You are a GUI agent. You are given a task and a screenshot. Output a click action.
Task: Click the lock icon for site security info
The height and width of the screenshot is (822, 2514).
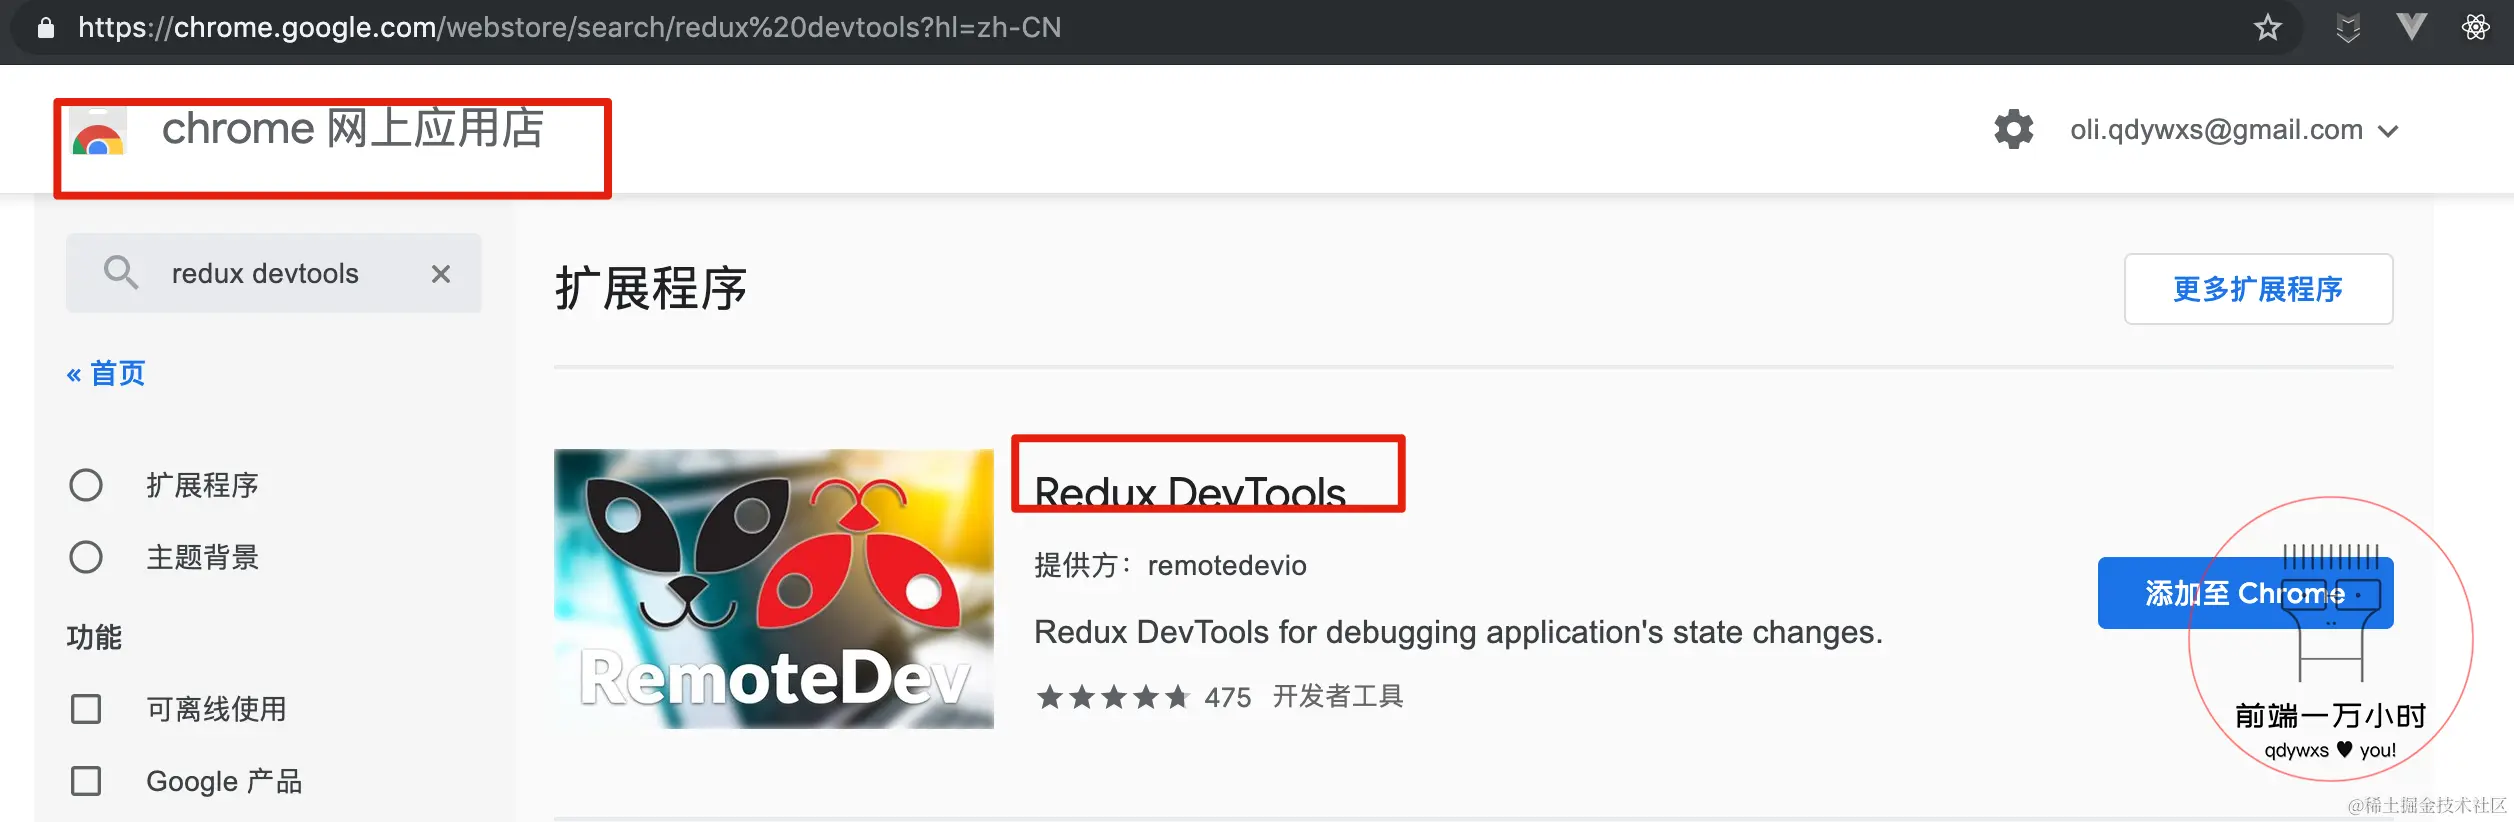click(x=45, y=27)
